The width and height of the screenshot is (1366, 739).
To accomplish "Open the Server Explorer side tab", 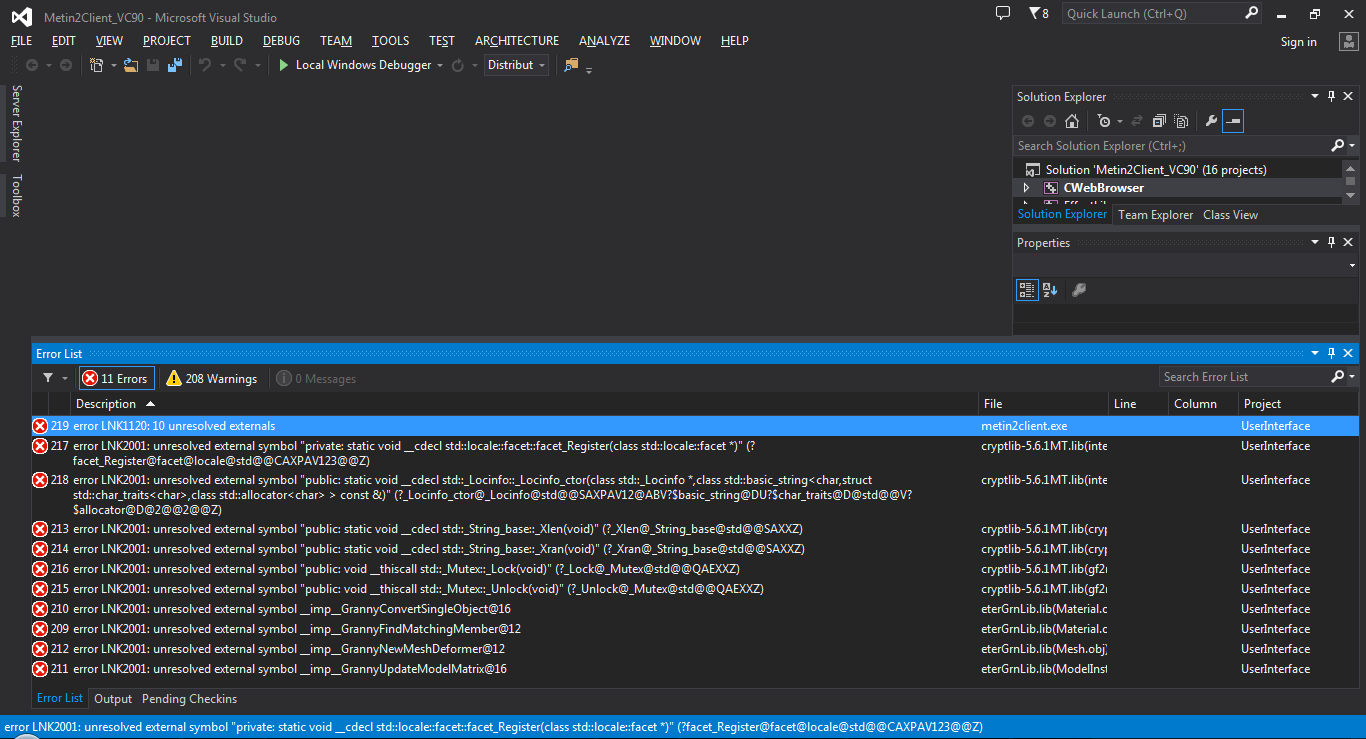I will coord(16,124).
